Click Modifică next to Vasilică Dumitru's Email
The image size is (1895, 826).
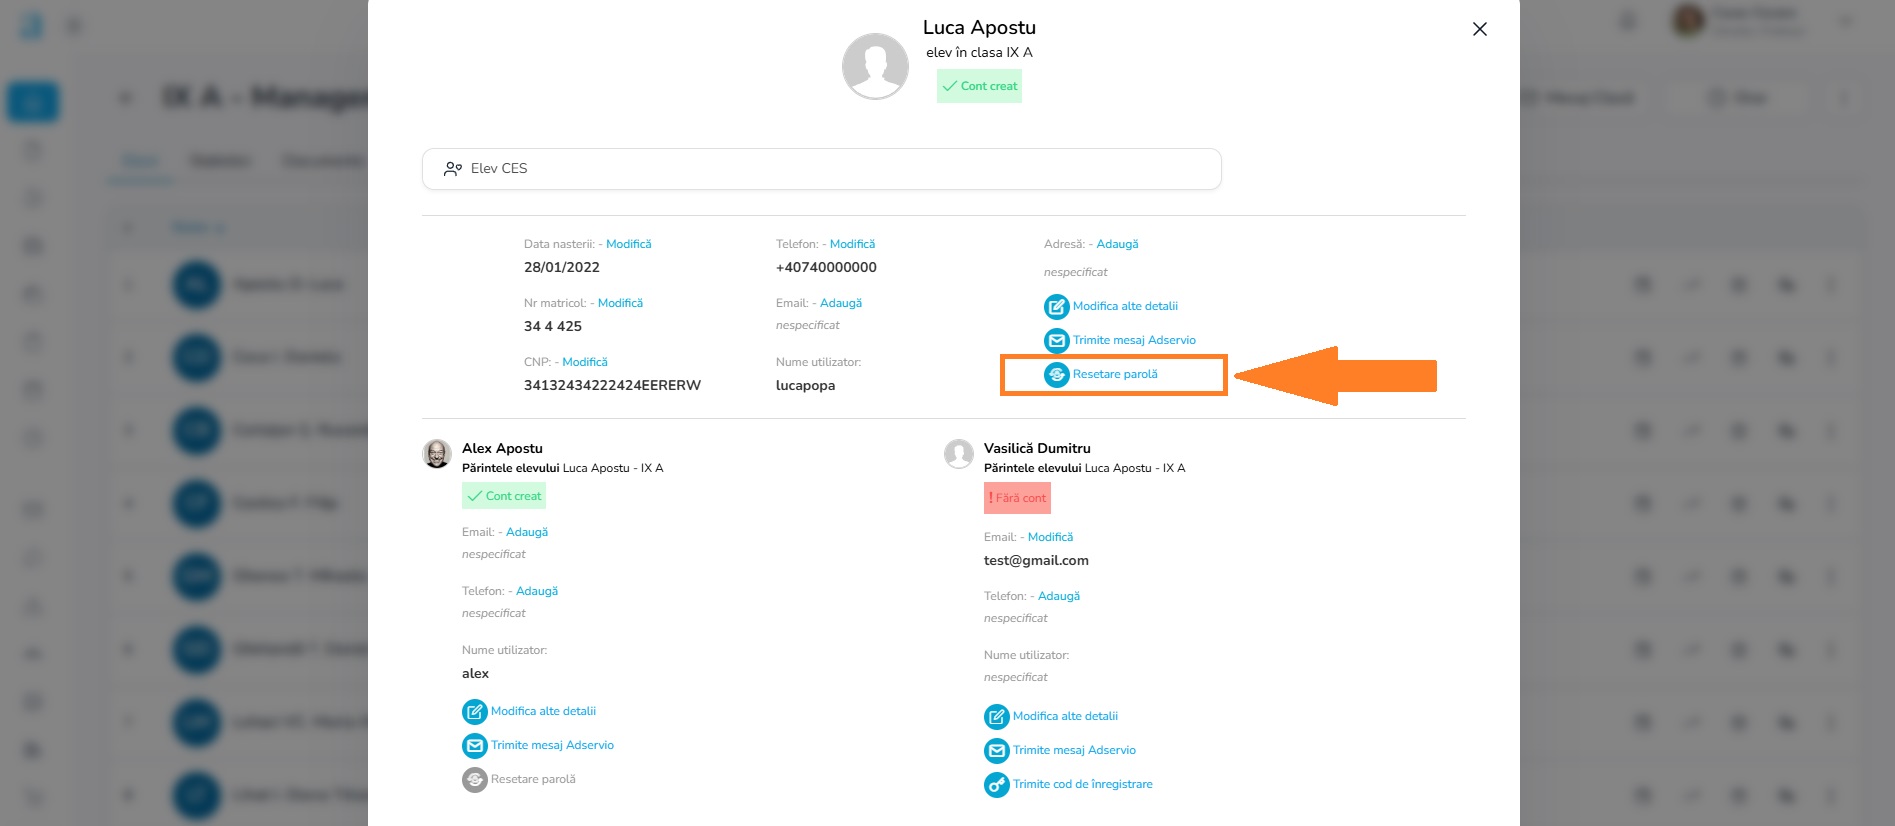(1050, 537)
